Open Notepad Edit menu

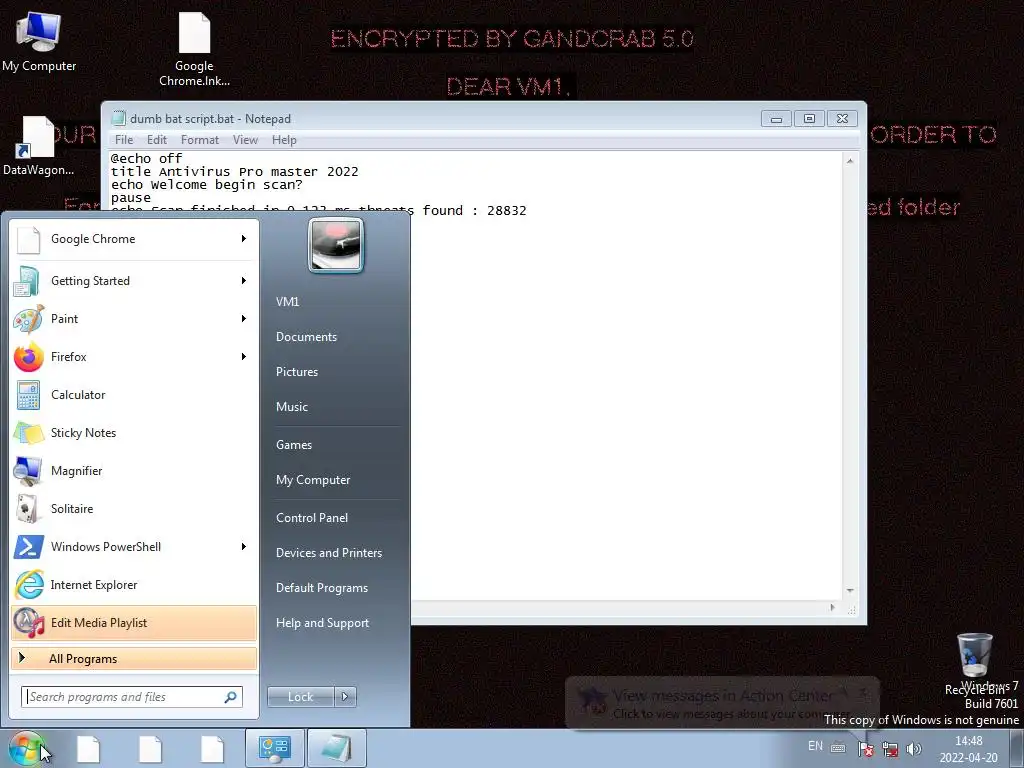pos(157,140)
